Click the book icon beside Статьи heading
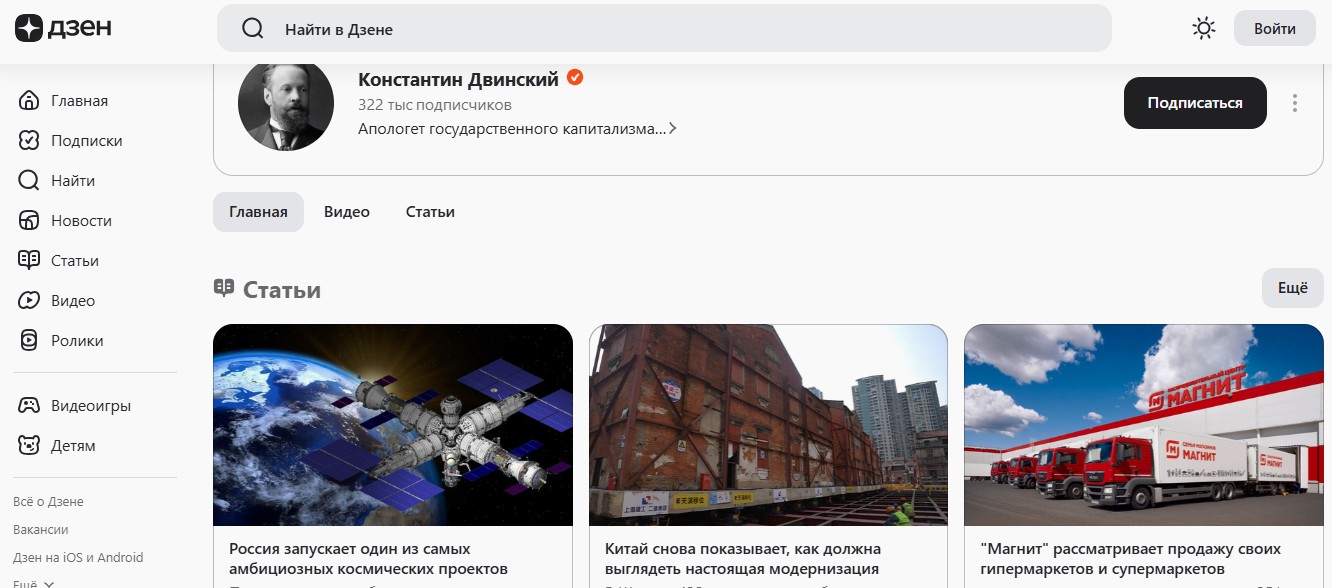Image resolution: width=1332 pixels, height=588 pixels. (x=224, y=288)
